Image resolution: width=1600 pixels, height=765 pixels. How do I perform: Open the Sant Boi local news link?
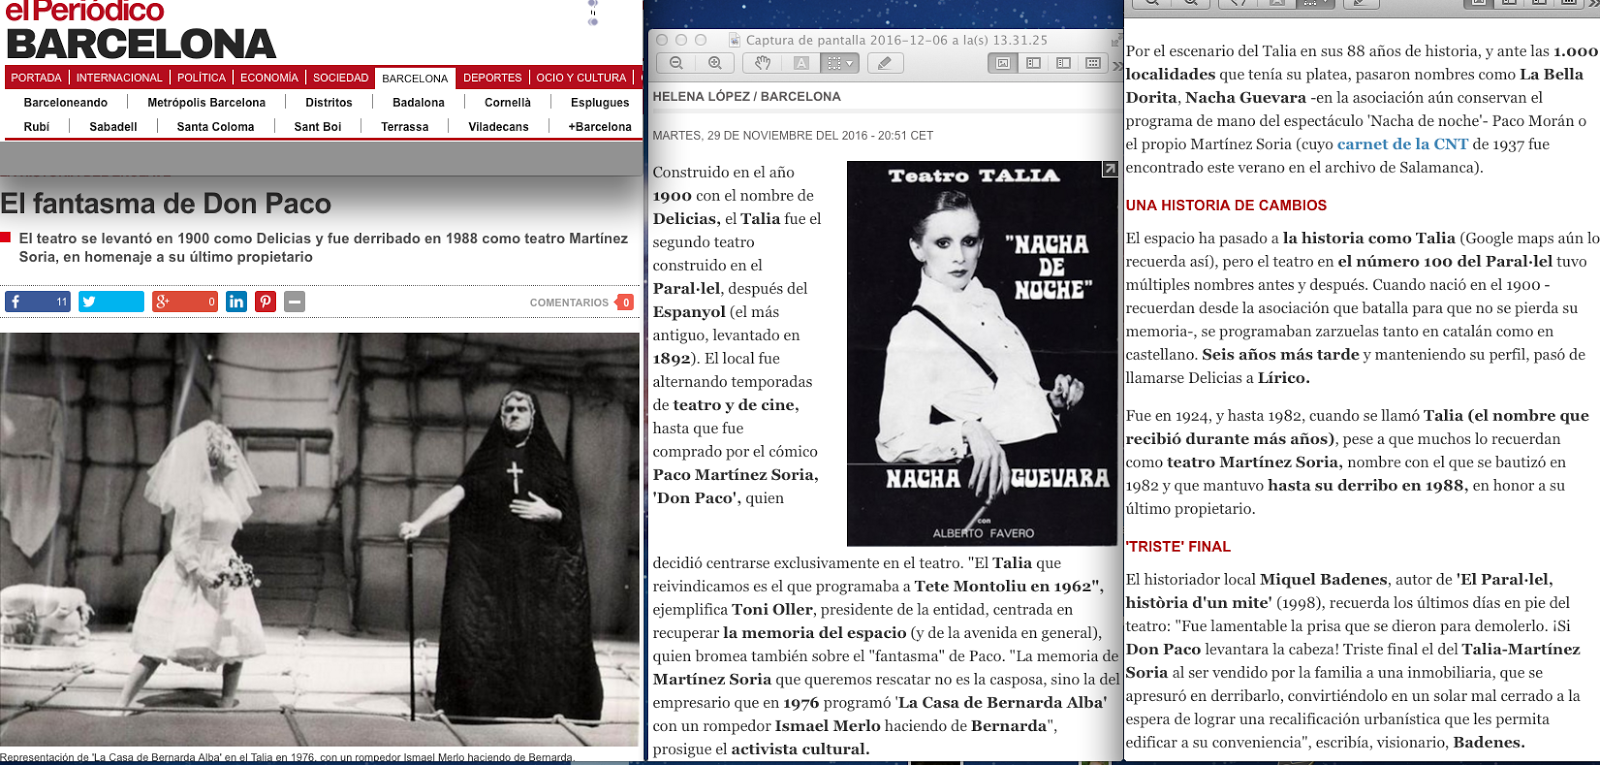pyautogui.click(x=317, y=127)
